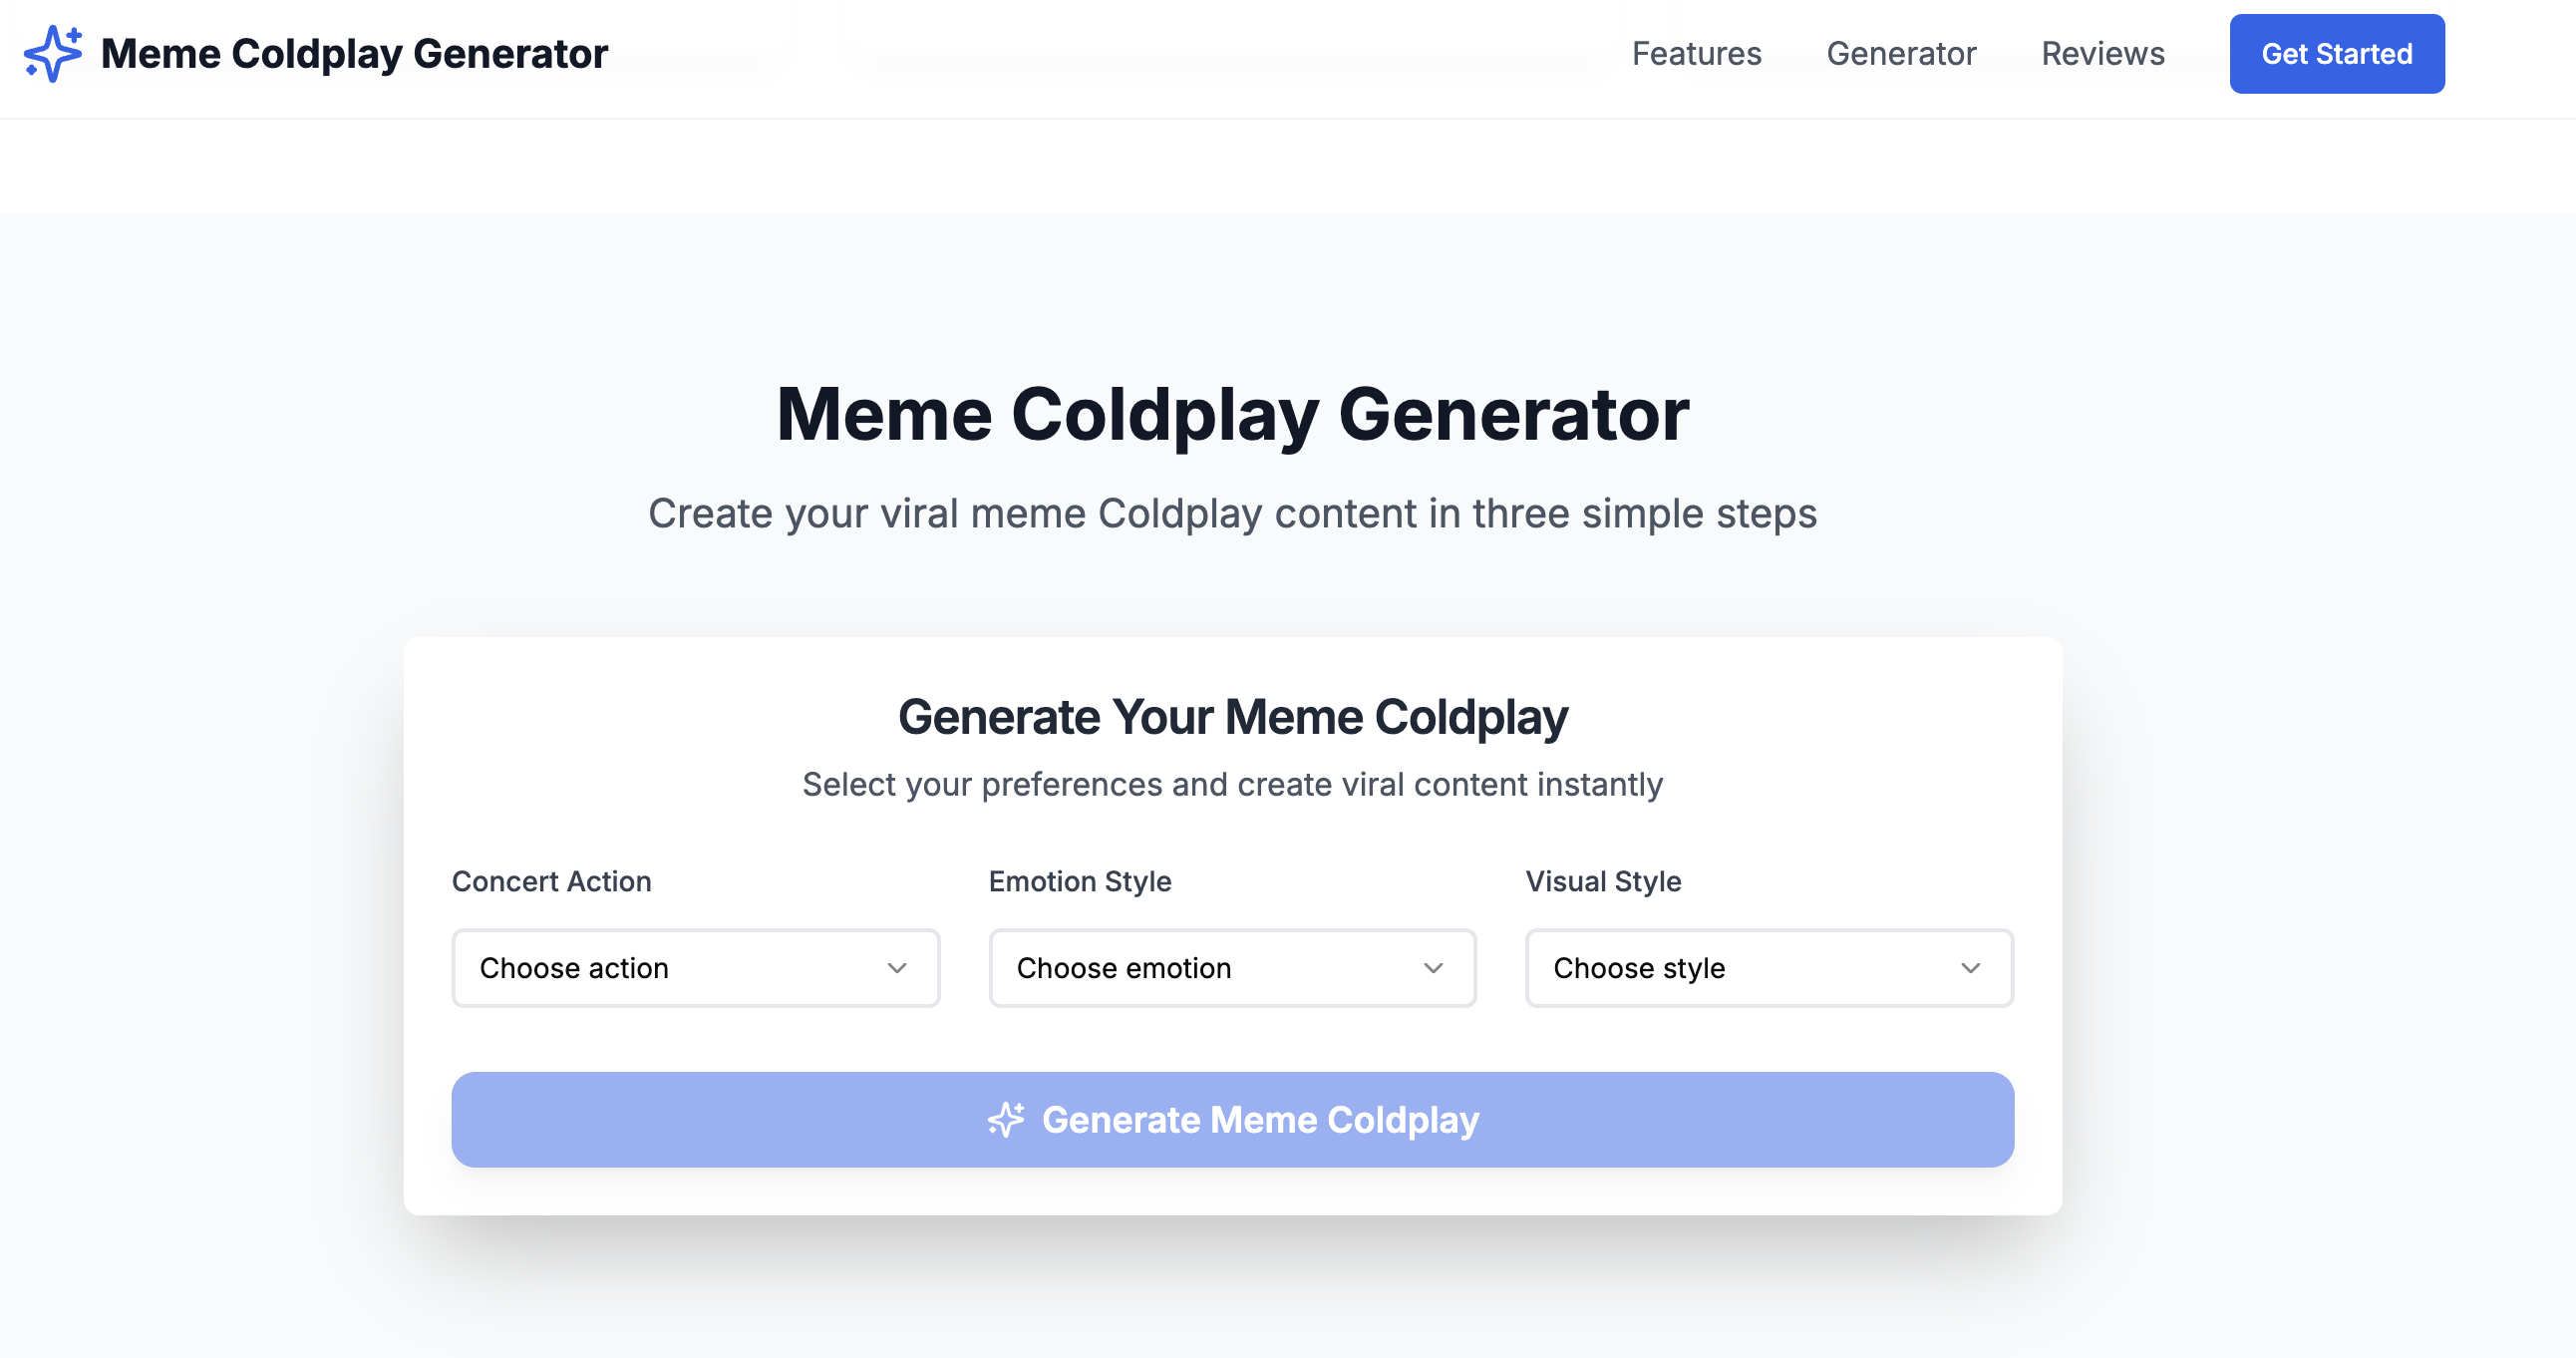Screen dimensions: 2576x1358
Task: Navigate to the Generator section
Action: (x=1902, y=53)
